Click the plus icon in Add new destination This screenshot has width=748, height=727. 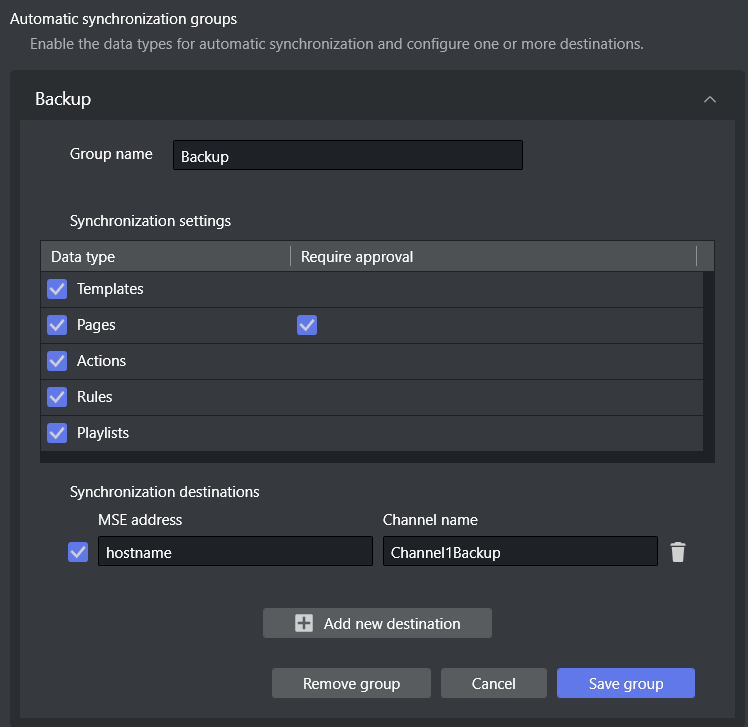pos(304,623)
